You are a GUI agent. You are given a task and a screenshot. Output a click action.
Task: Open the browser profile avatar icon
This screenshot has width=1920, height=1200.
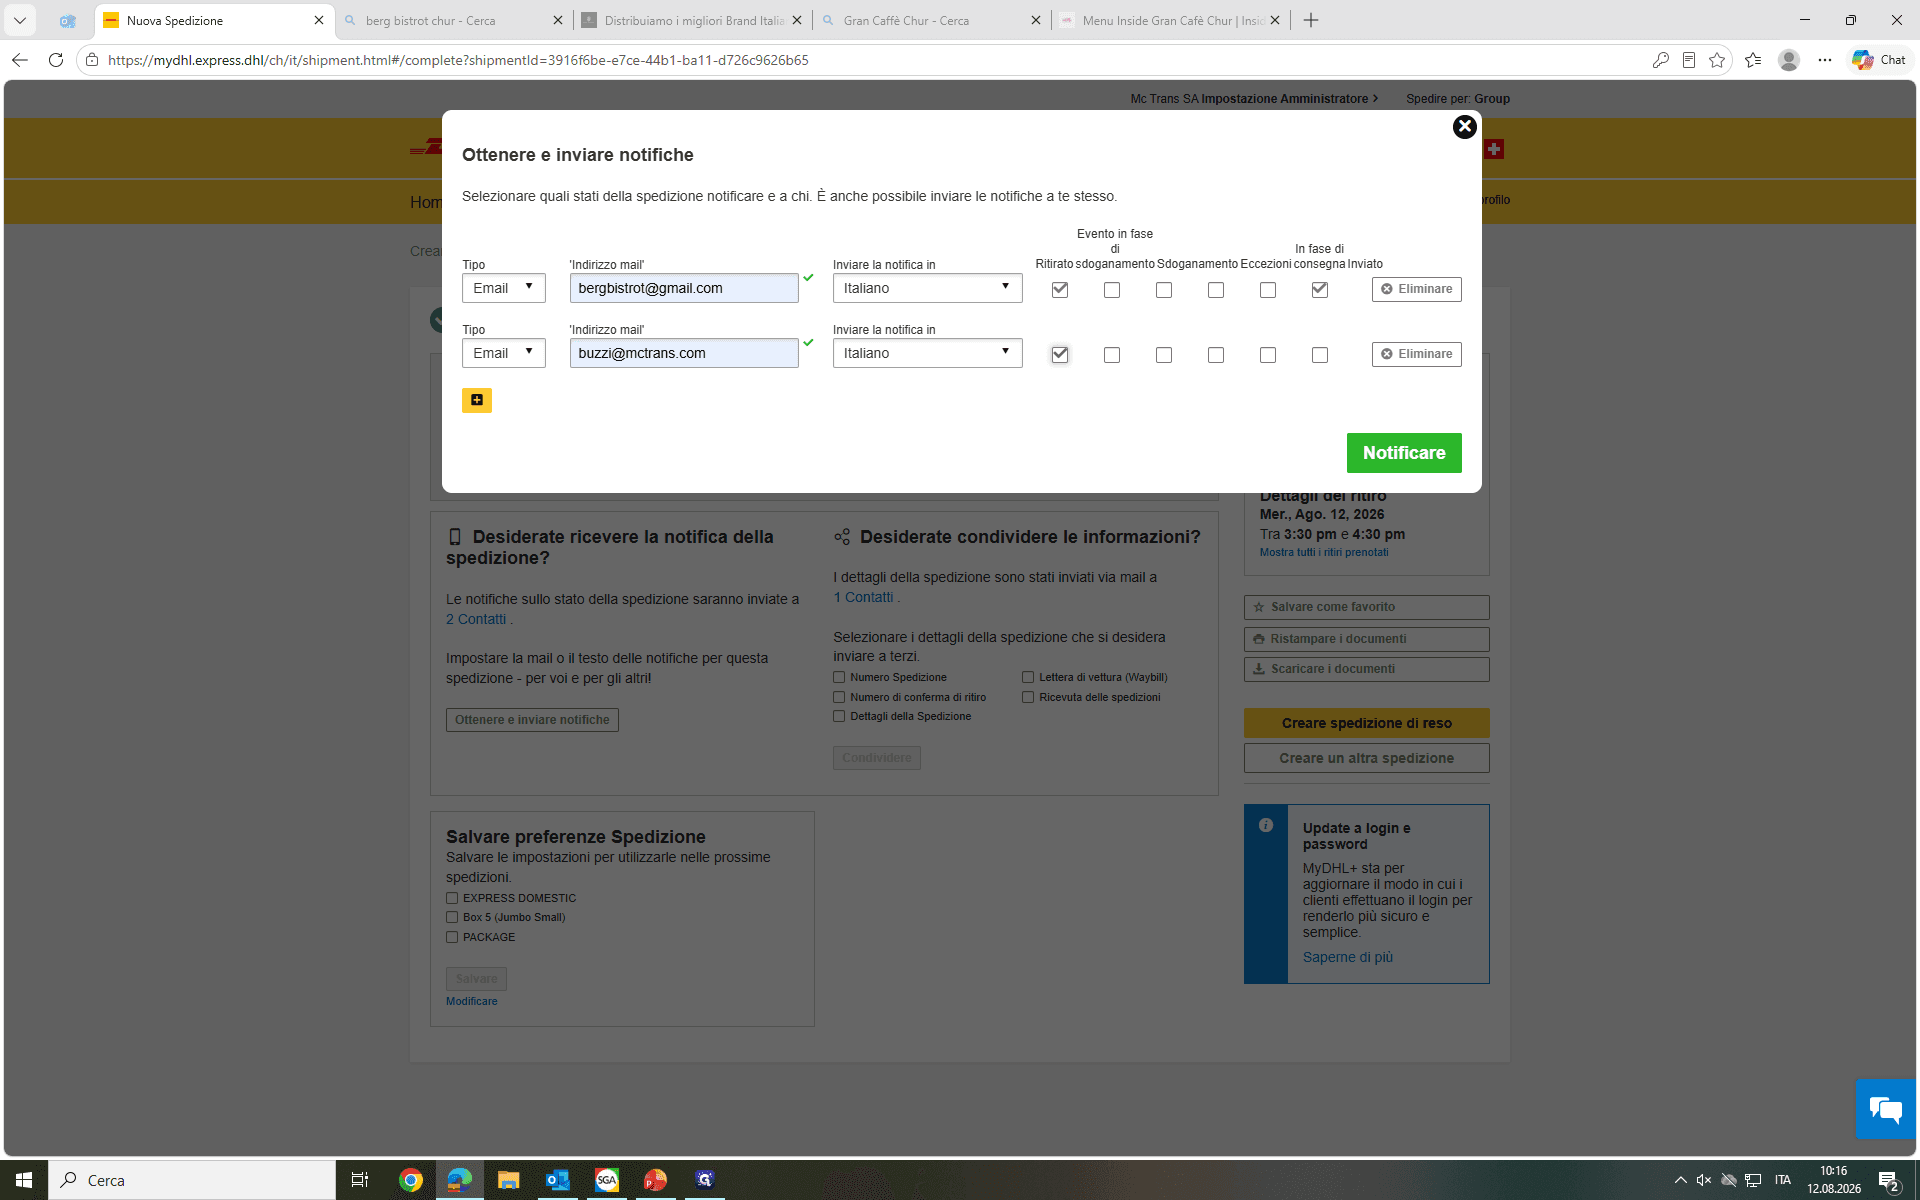(x=1789, y=60)
